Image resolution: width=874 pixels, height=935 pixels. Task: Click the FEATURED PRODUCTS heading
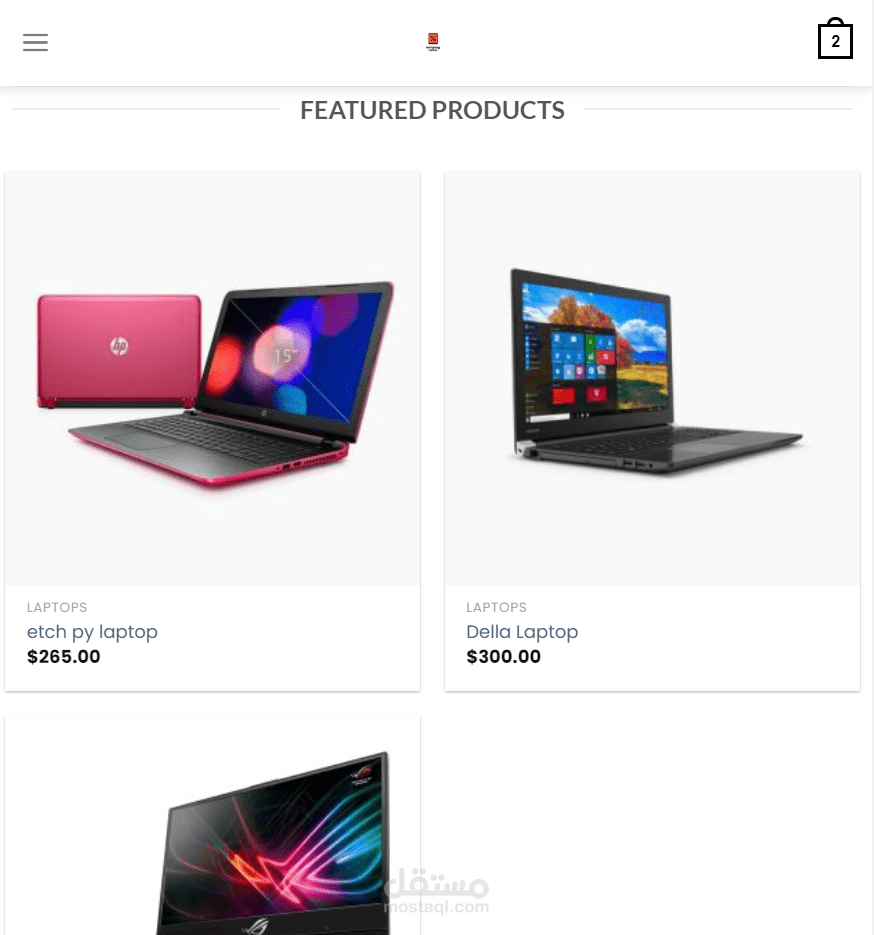point(432,110)
